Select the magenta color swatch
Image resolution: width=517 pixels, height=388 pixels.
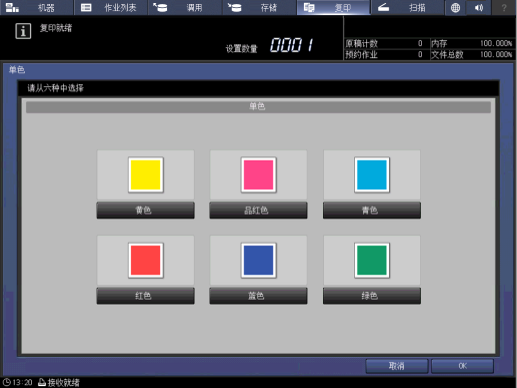tap(258, 175)
